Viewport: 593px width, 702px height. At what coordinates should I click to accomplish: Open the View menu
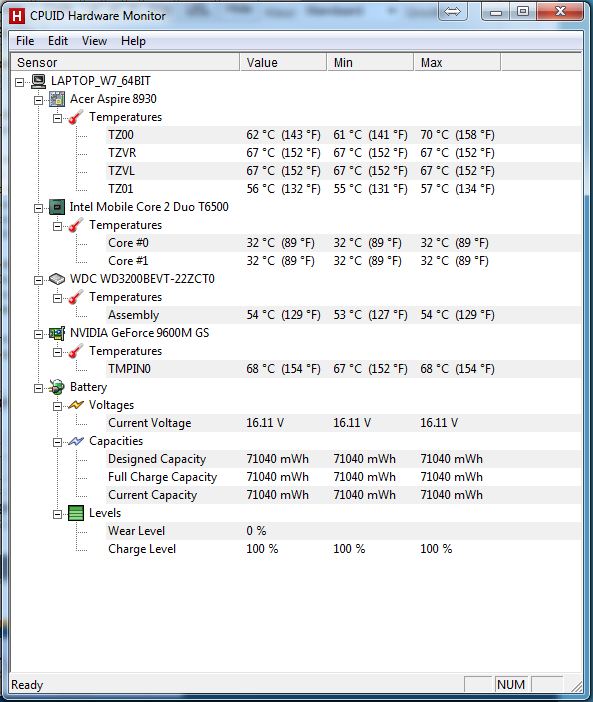tap(94, 41)
